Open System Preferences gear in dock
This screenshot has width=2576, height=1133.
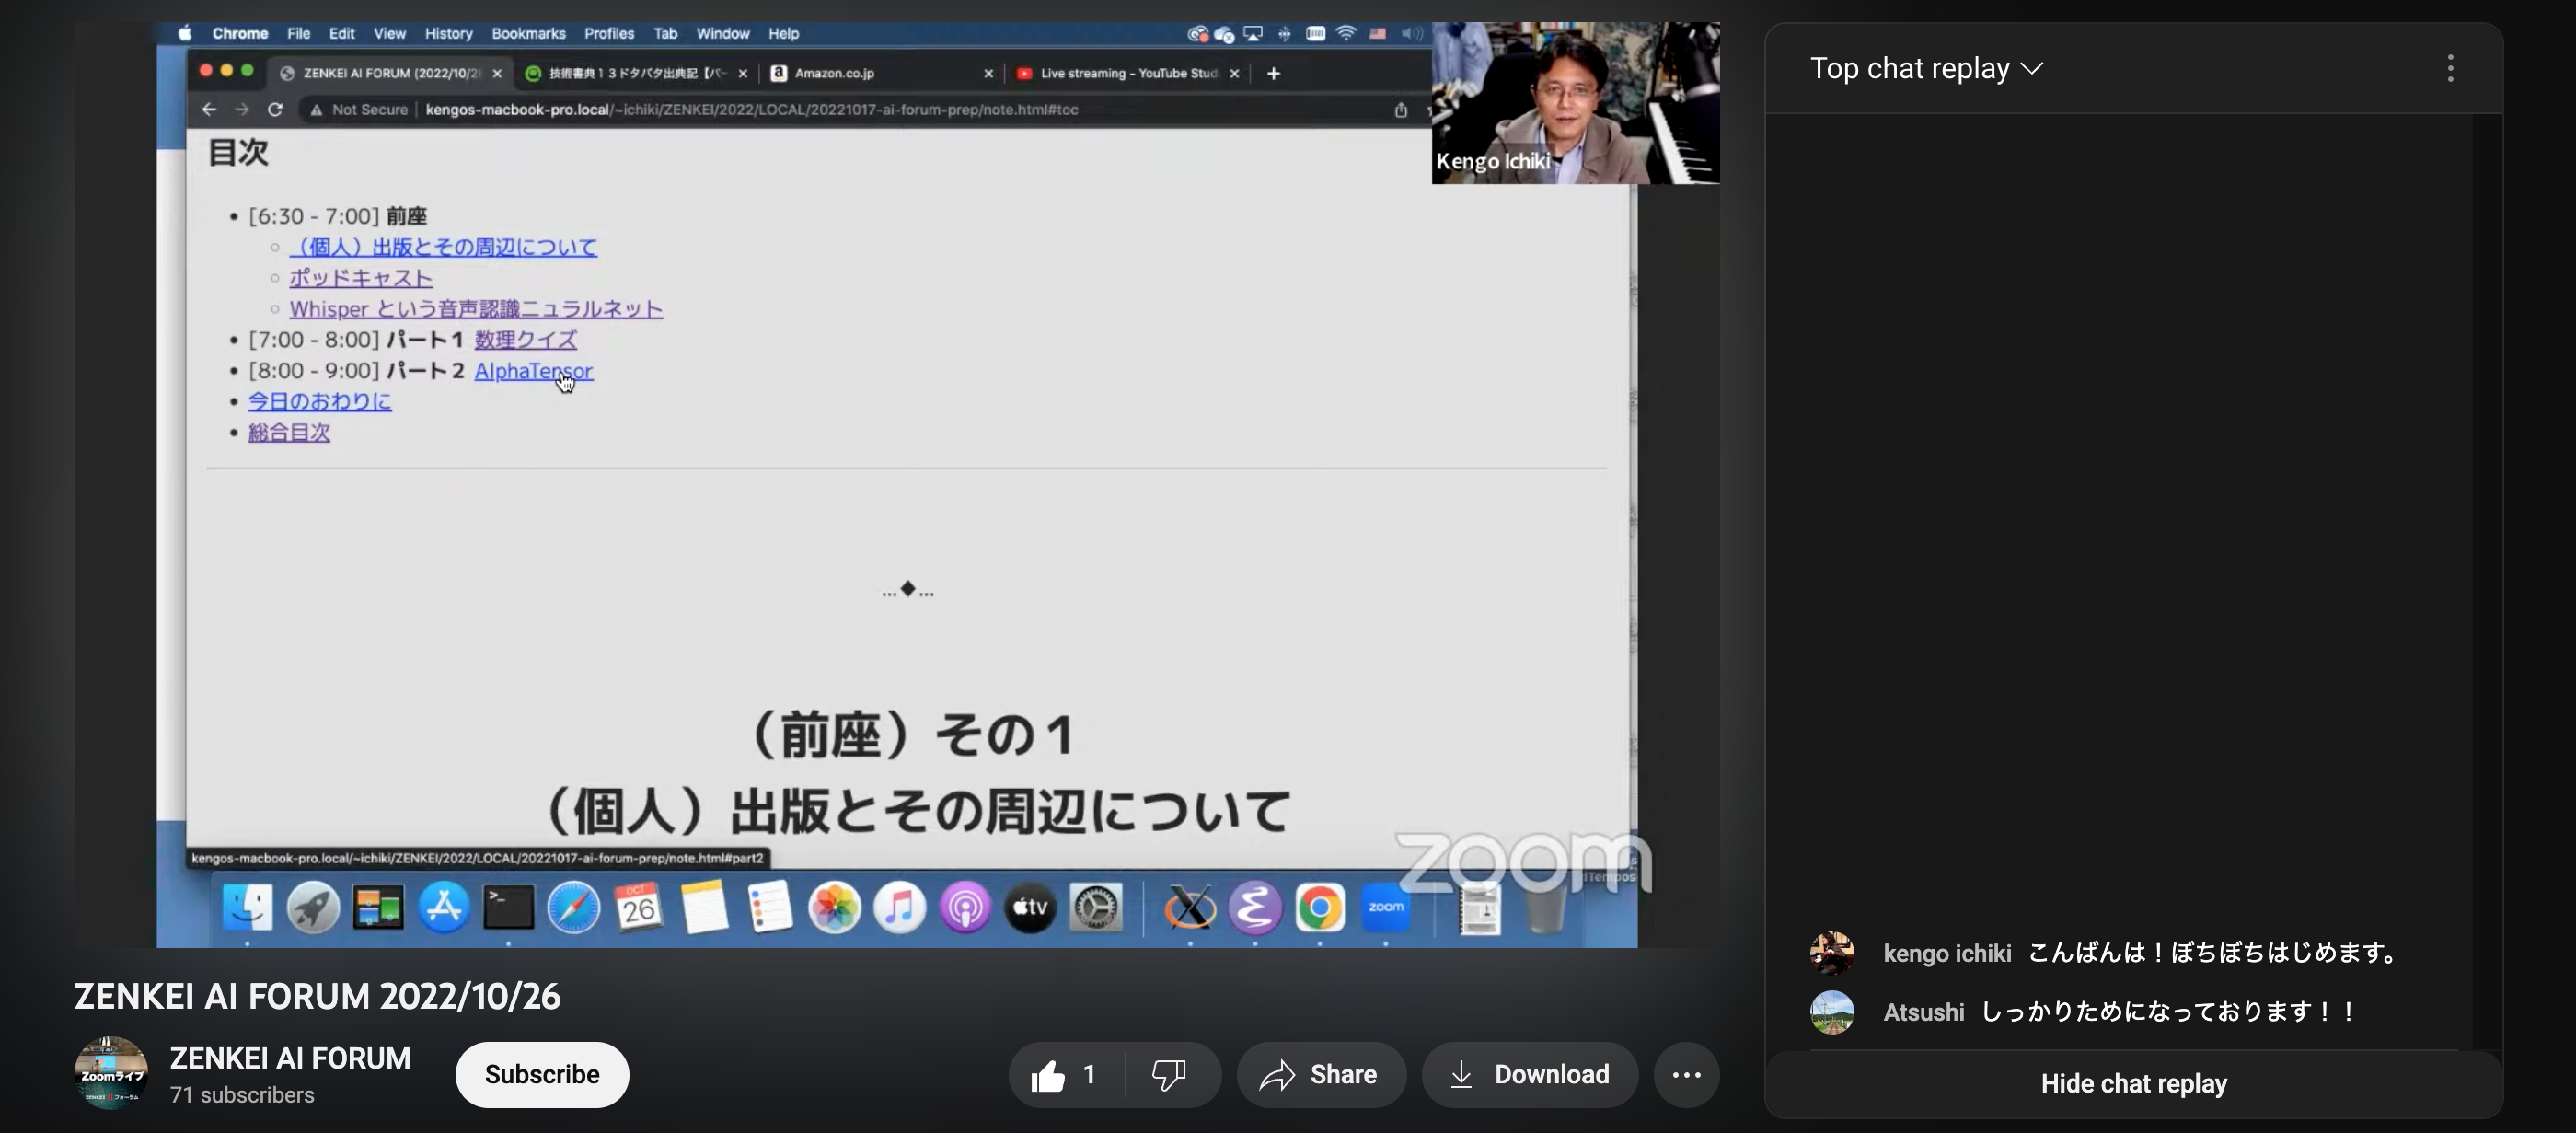[x=1096, y=908]
